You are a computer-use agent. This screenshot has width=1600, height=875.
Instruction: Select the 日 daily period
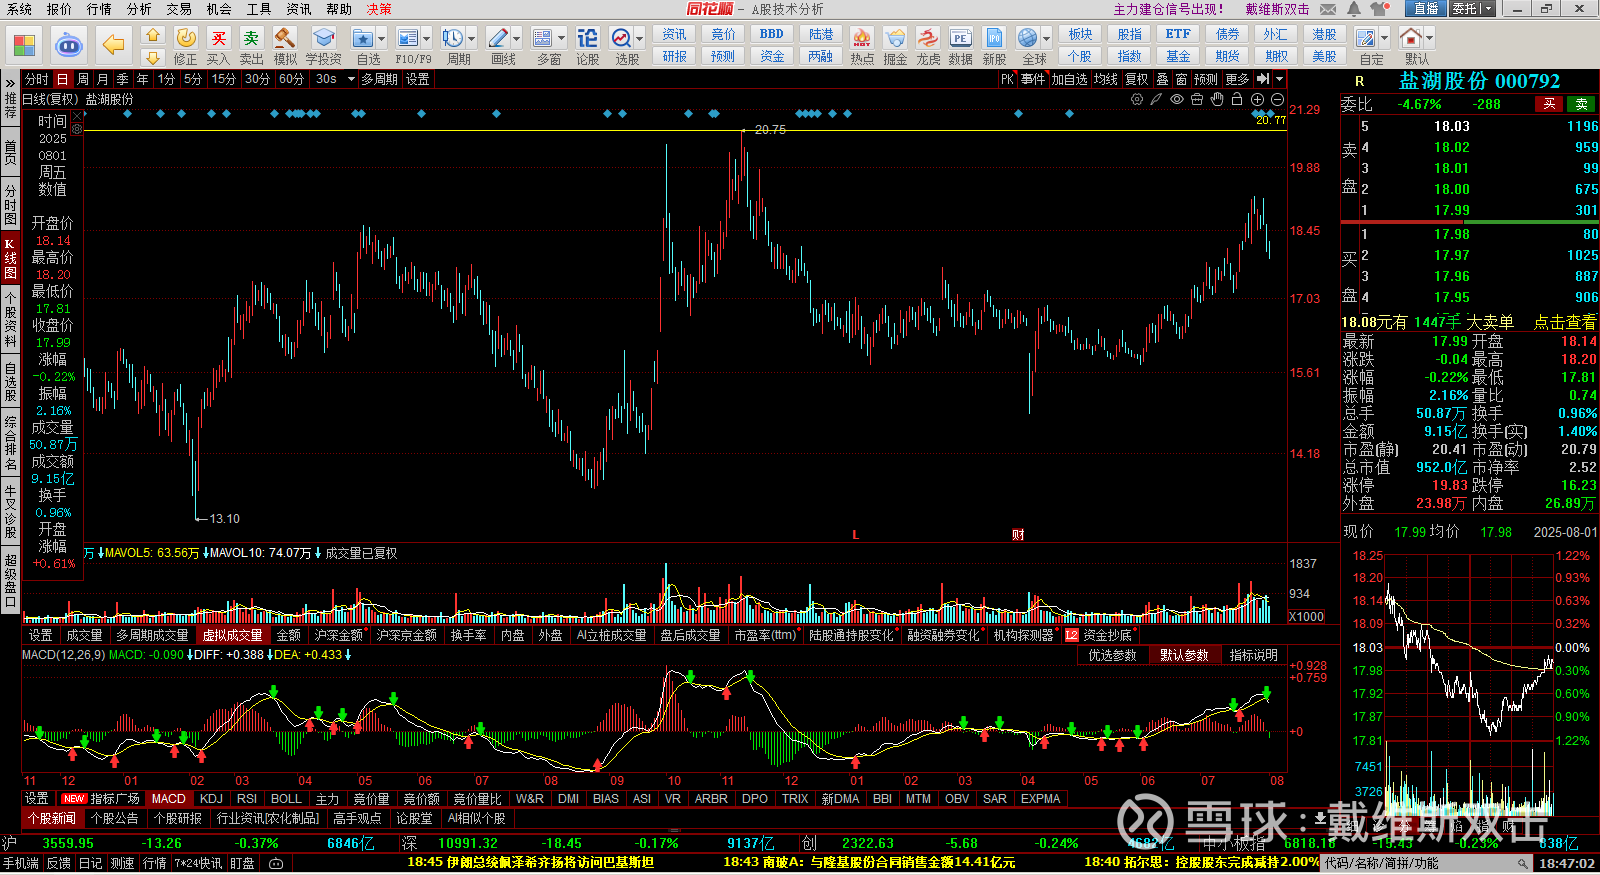[62, 79]
